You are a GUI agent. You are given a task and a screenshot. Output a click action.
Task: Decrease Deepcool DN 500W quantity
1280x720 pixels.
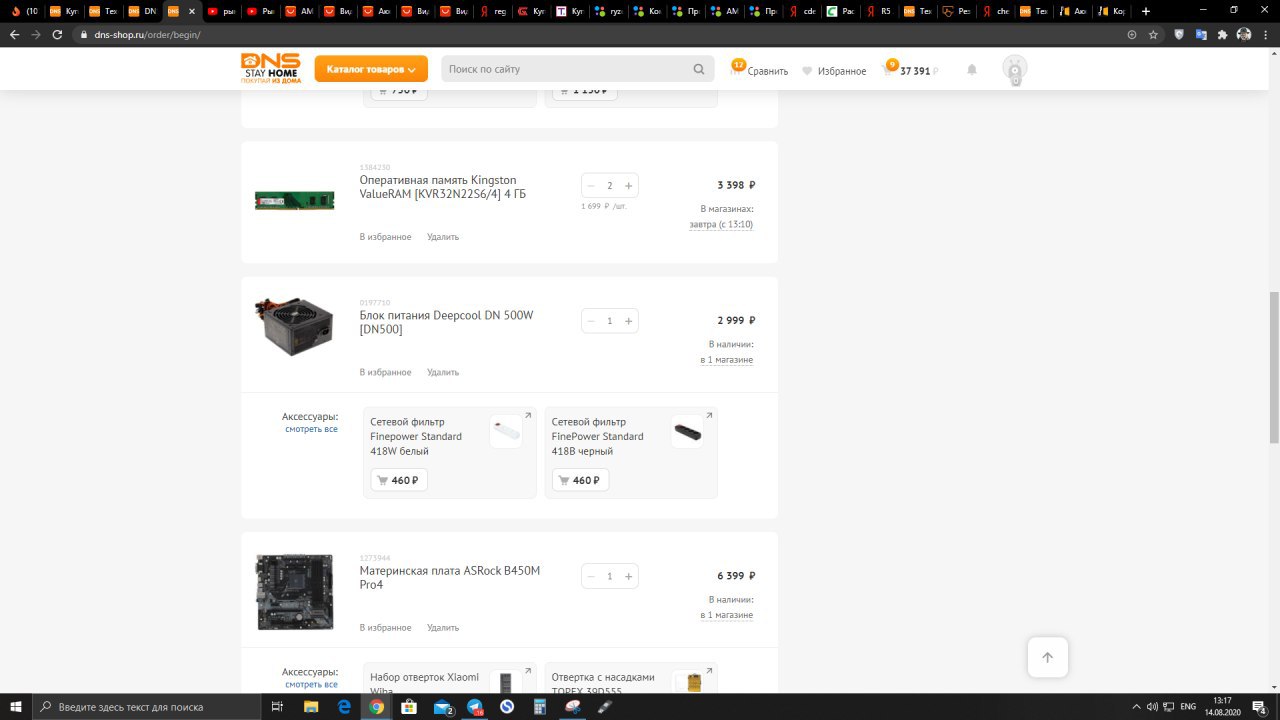[x=591, y=321]
